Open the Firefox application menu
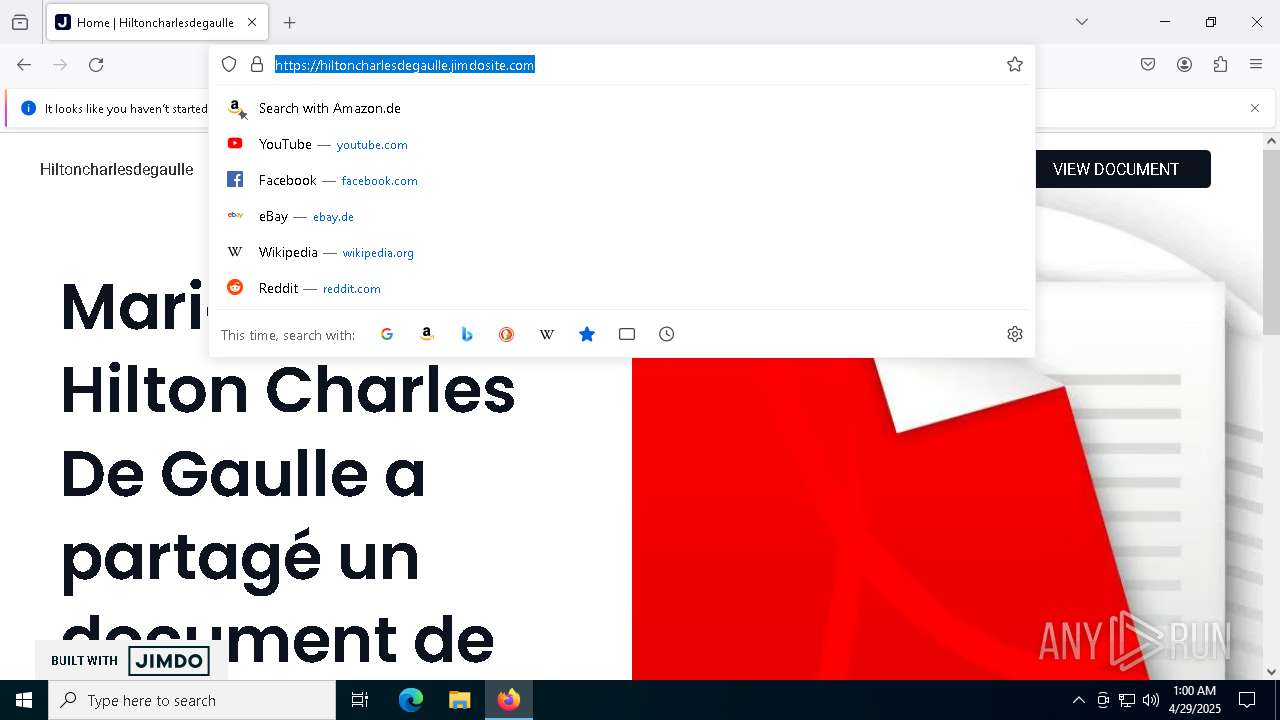 coord(1256,65)
